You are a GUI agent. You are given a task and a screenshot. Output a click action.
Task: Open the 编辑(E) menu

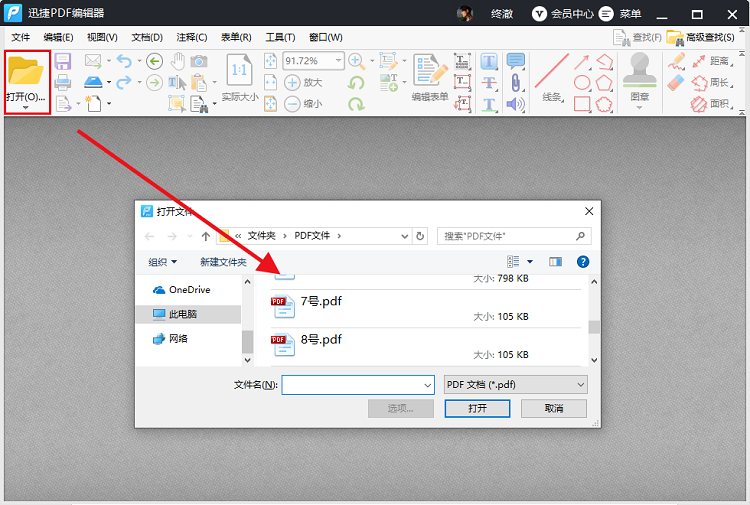click(58, 37)
